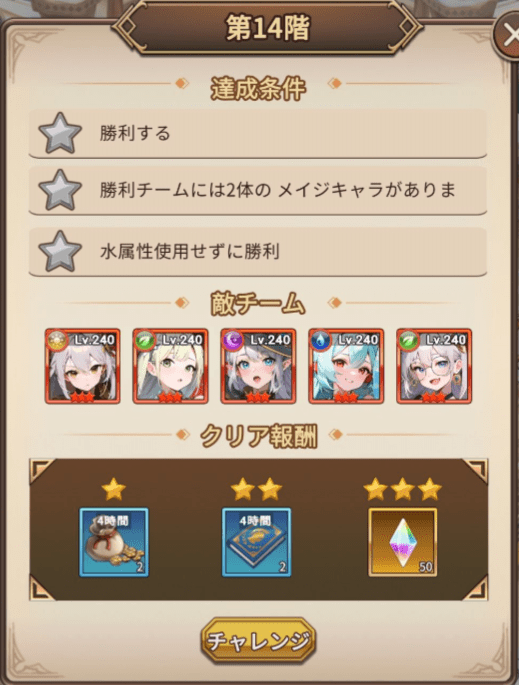Viewport: 519px width, 685px height.
Task: Click the star beside 水属性使用せずに勝利
Action: coord(60,251)
